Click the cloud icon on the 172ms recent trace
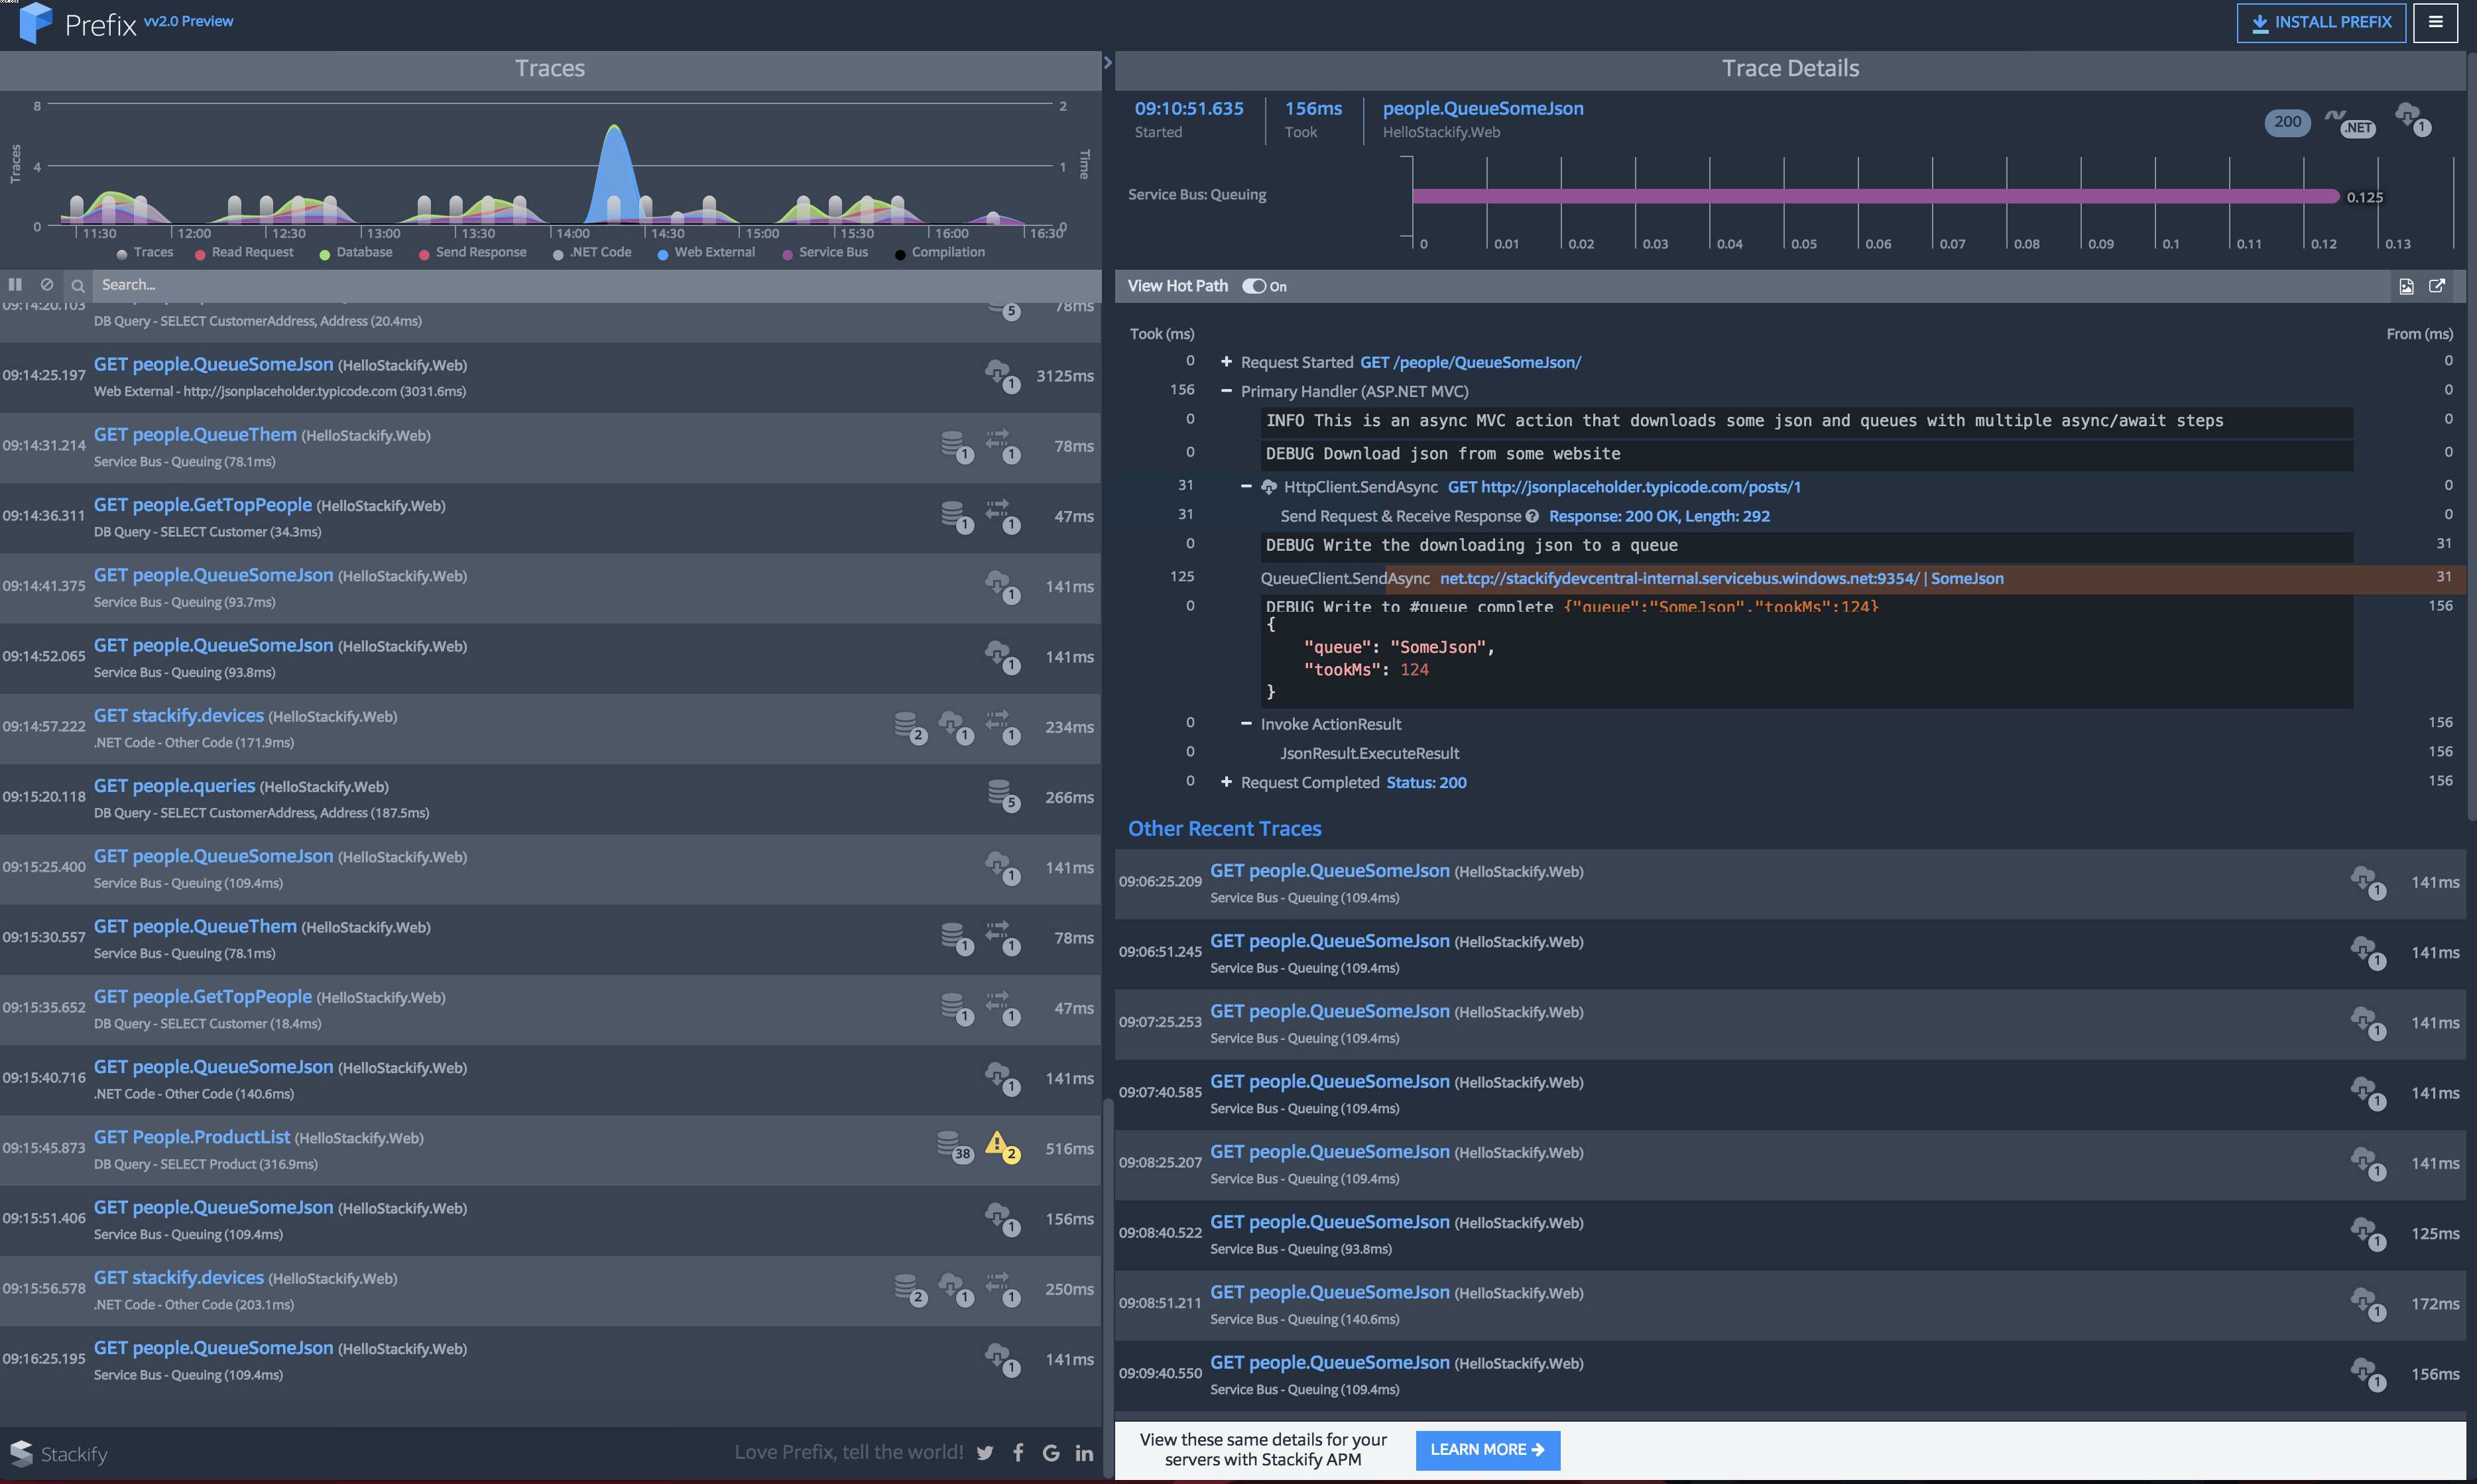This screenshot has height=1484, width=2477. pyautogui.click(x=2368, y=1303)
